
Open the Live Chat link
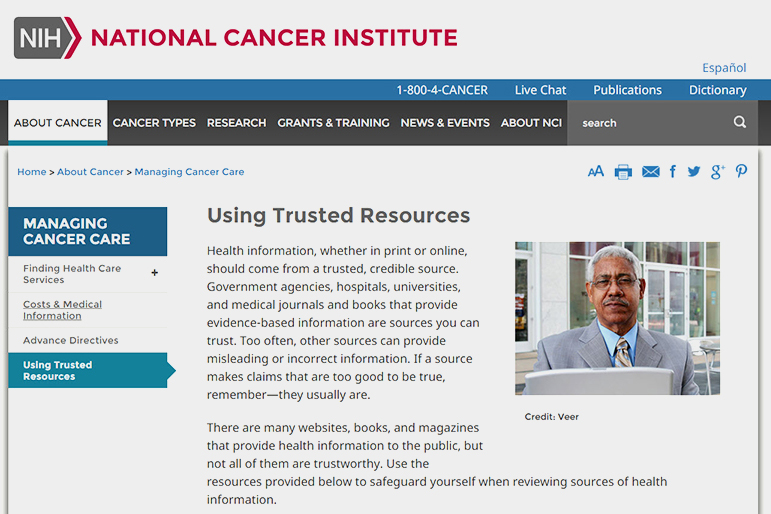pos(540,90)
